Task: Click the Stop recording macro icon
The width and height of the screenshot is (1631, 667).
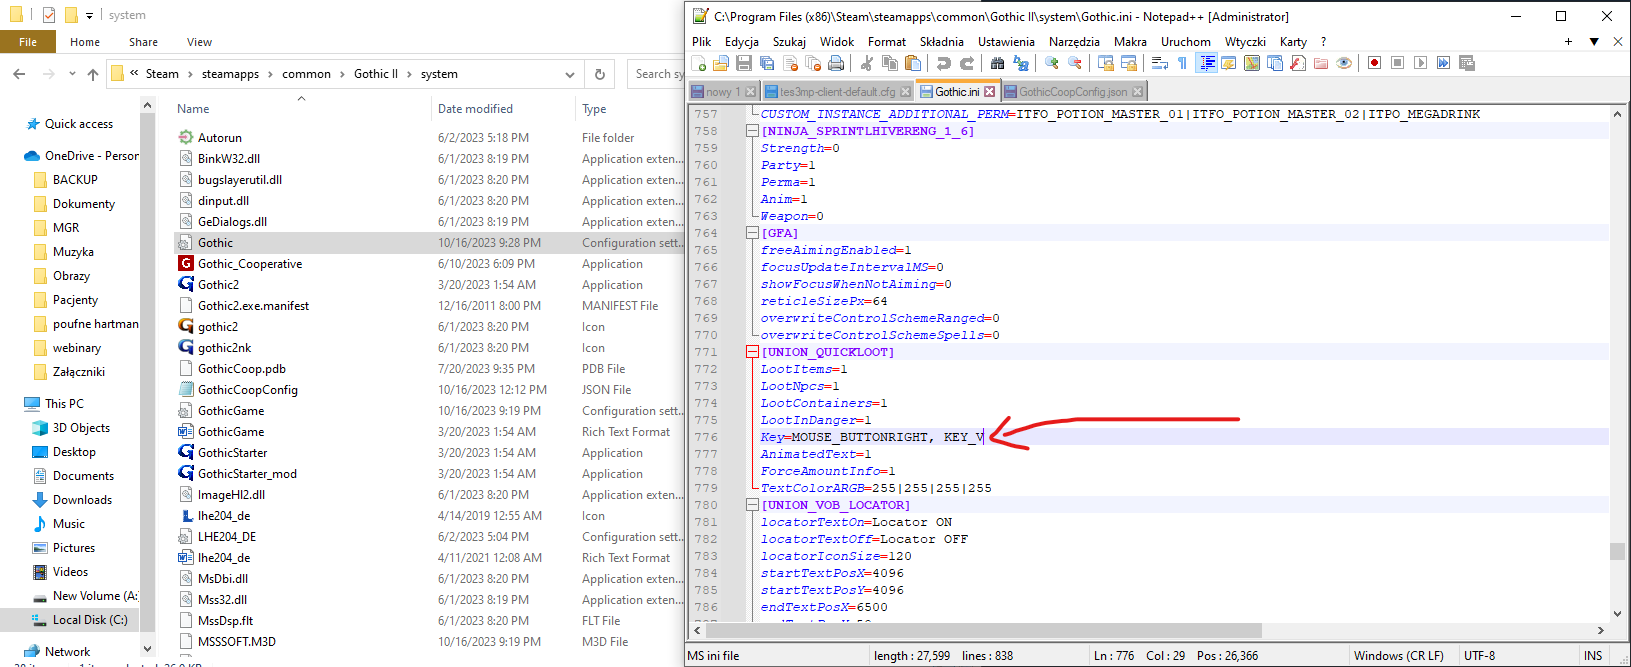Action: click(x=1397, y=63)
